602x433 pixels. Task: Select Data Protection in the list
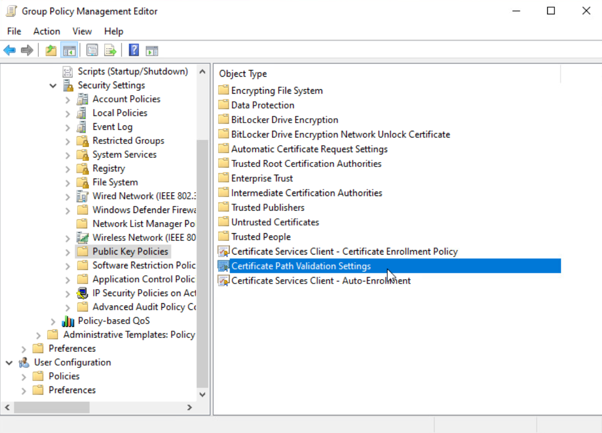click(x=263, y=105)
